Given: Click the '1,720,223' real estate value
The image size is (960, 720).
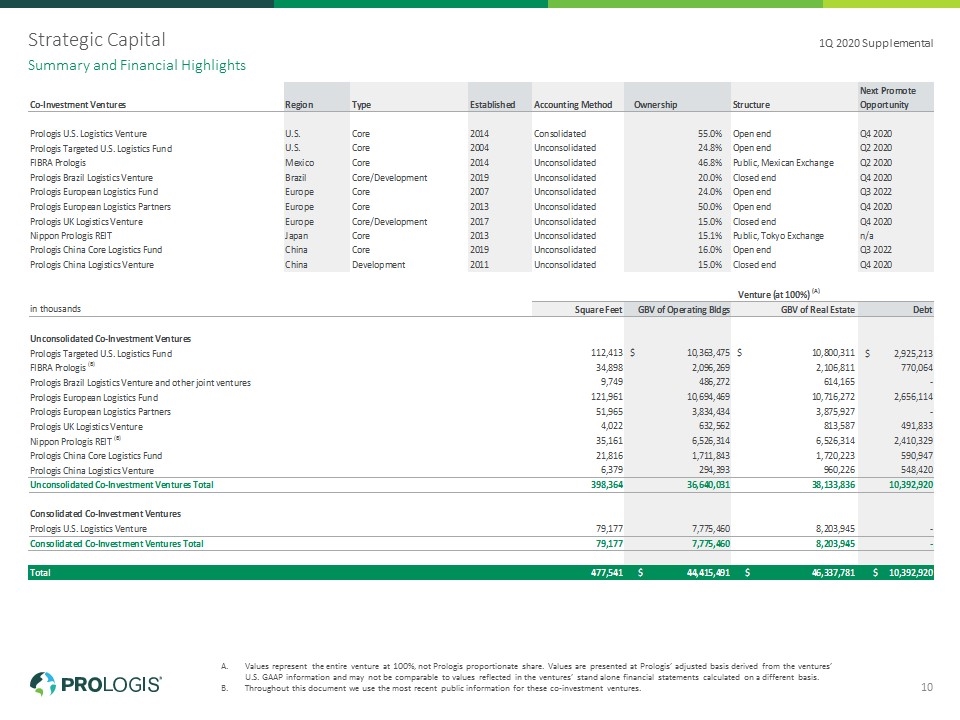Looking at the screenshot, I should coord(835,456).
